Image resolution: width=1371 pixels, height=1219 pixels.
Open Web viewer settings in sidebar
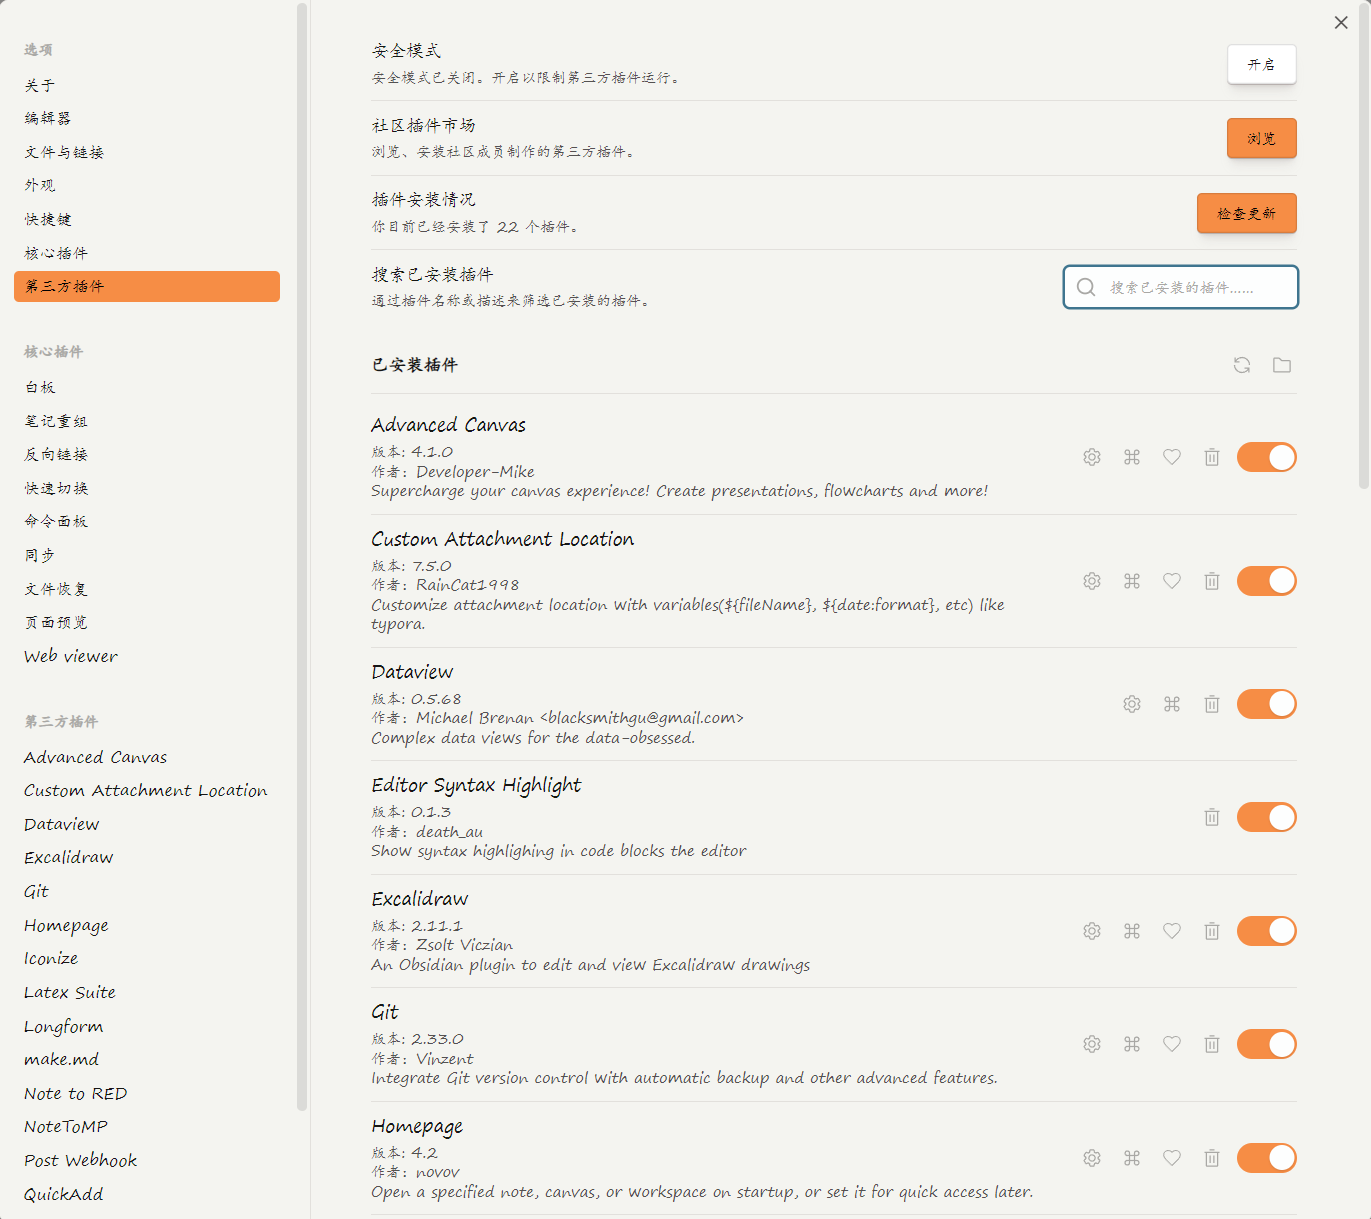point(147,657)
